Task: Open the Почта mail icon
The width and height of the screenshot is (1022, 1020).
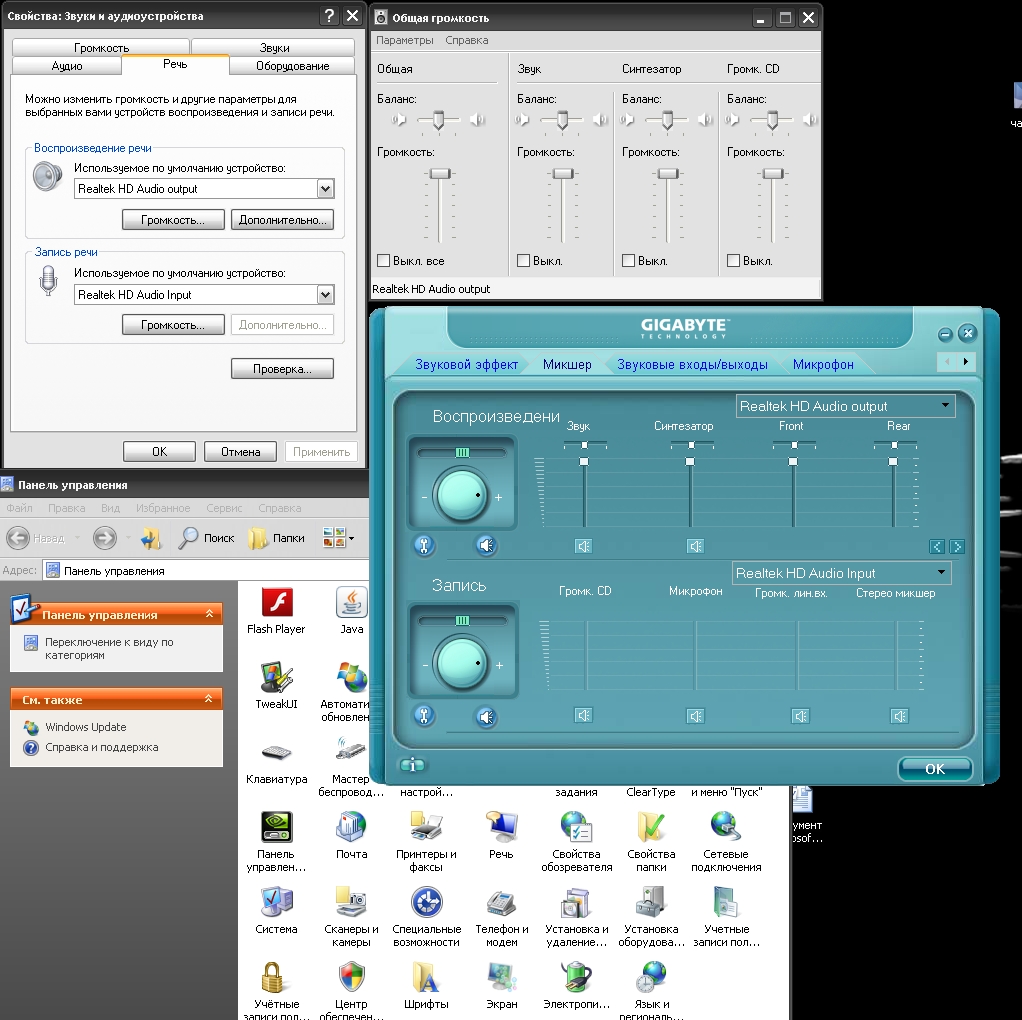Action: click(351, 827)
